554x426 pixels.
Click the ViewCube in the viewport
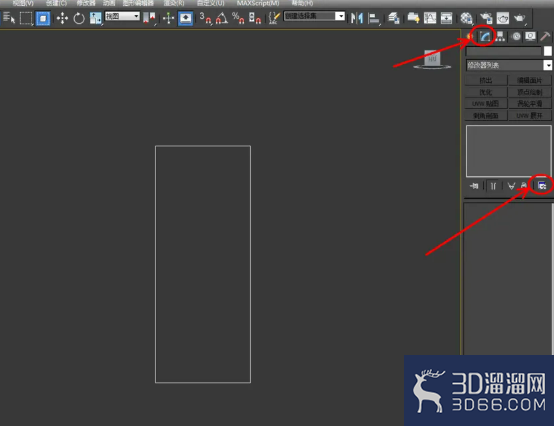(x=432, y=59)
